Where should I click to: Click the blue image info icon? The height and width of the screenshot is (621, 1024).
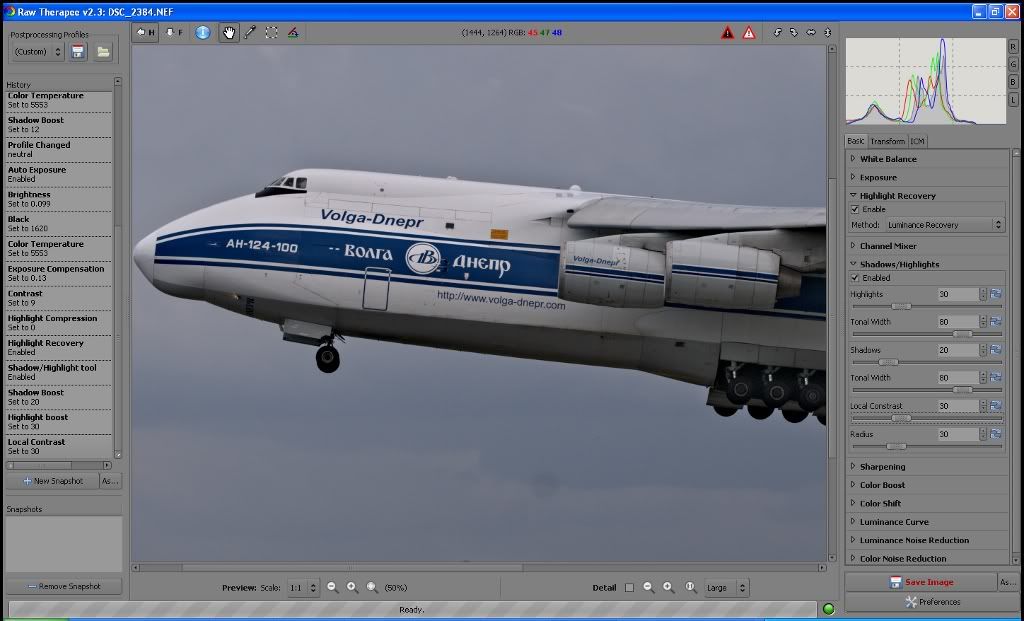(202, 32)
